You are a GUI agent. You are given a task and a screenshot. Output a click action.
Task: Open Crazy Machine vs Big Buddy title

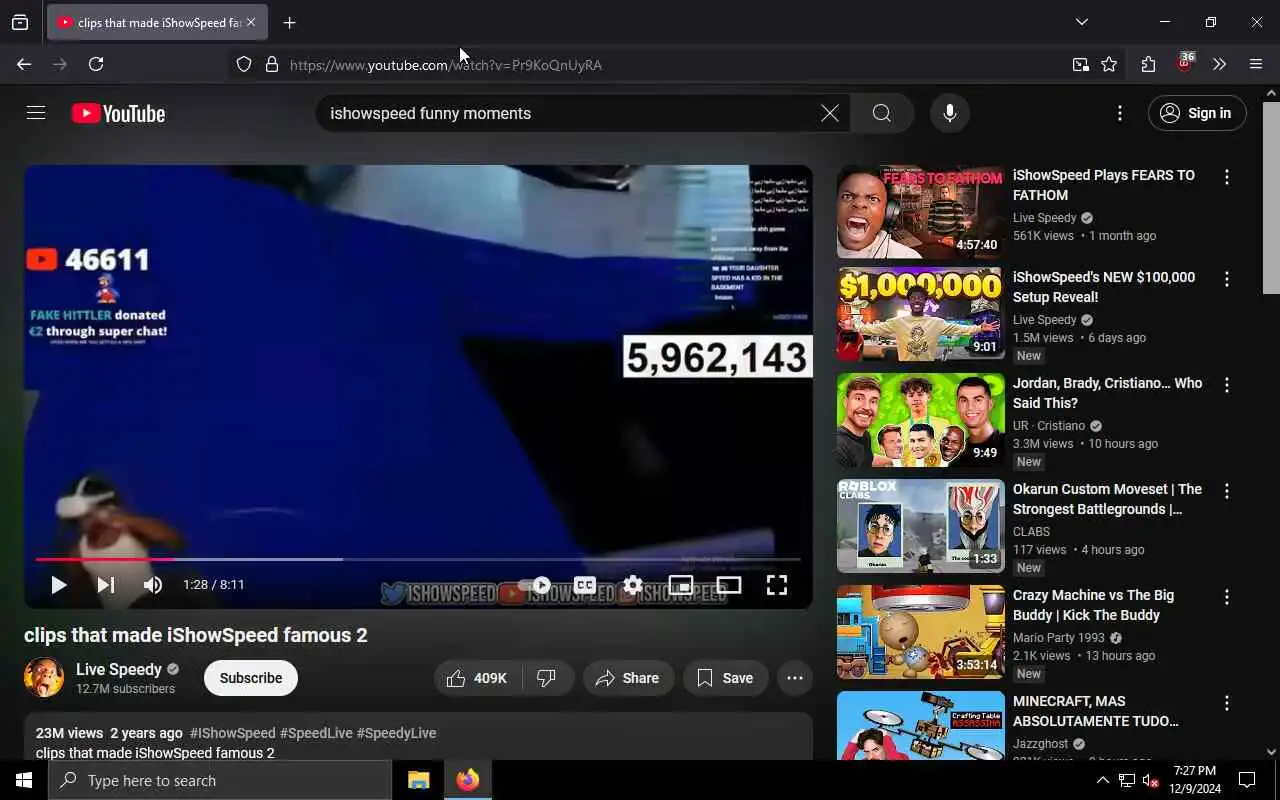point(1094,605)
